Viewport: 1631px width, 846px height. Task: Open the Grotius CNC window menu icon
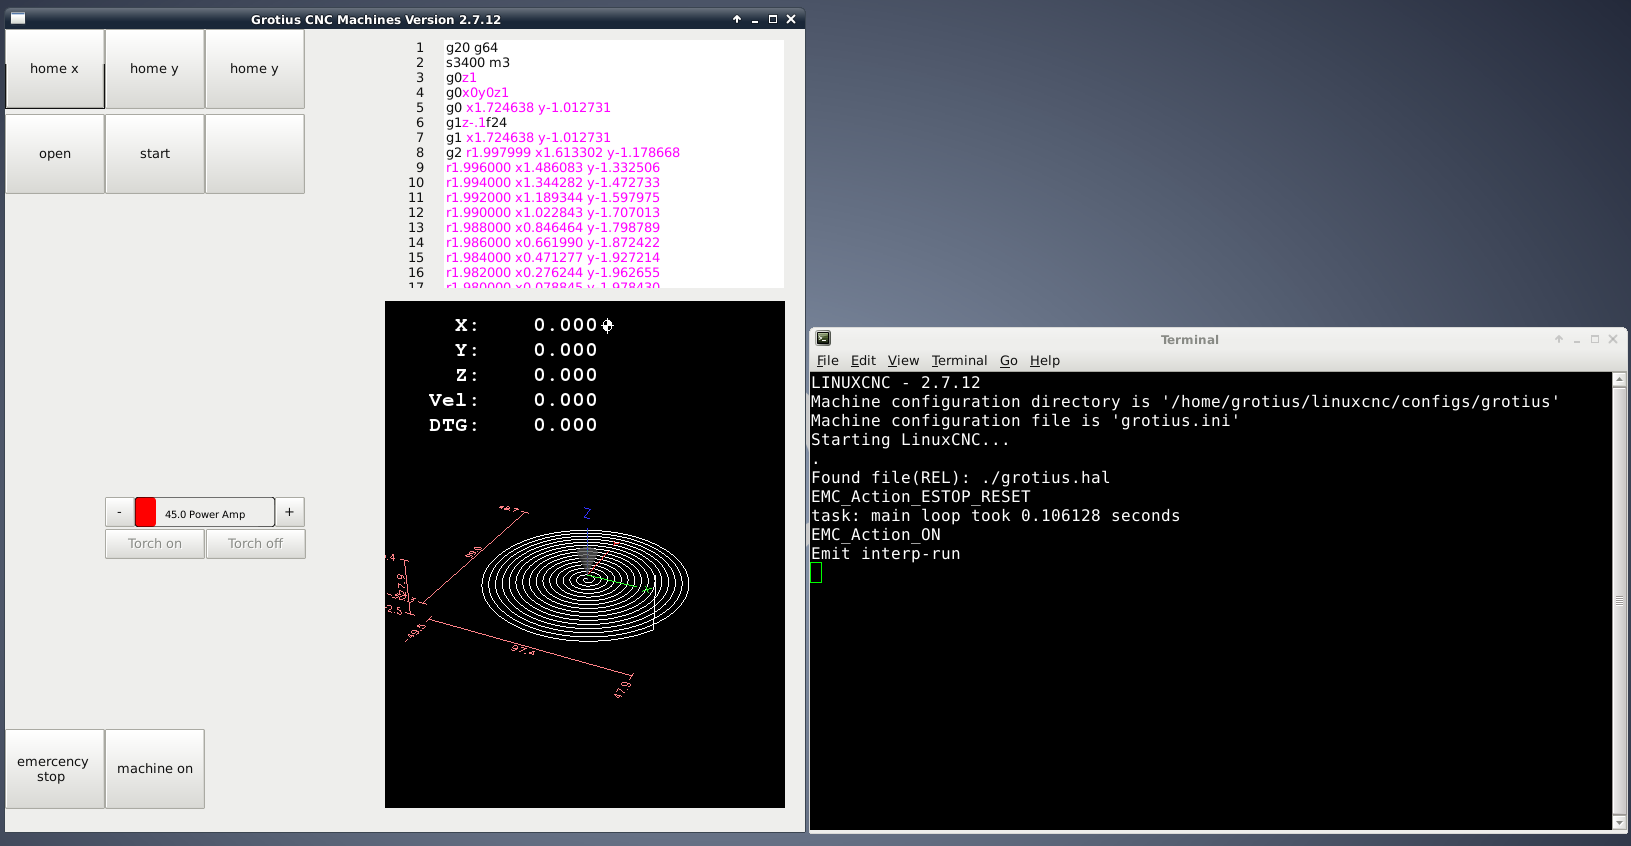click(x=18, y=18)
